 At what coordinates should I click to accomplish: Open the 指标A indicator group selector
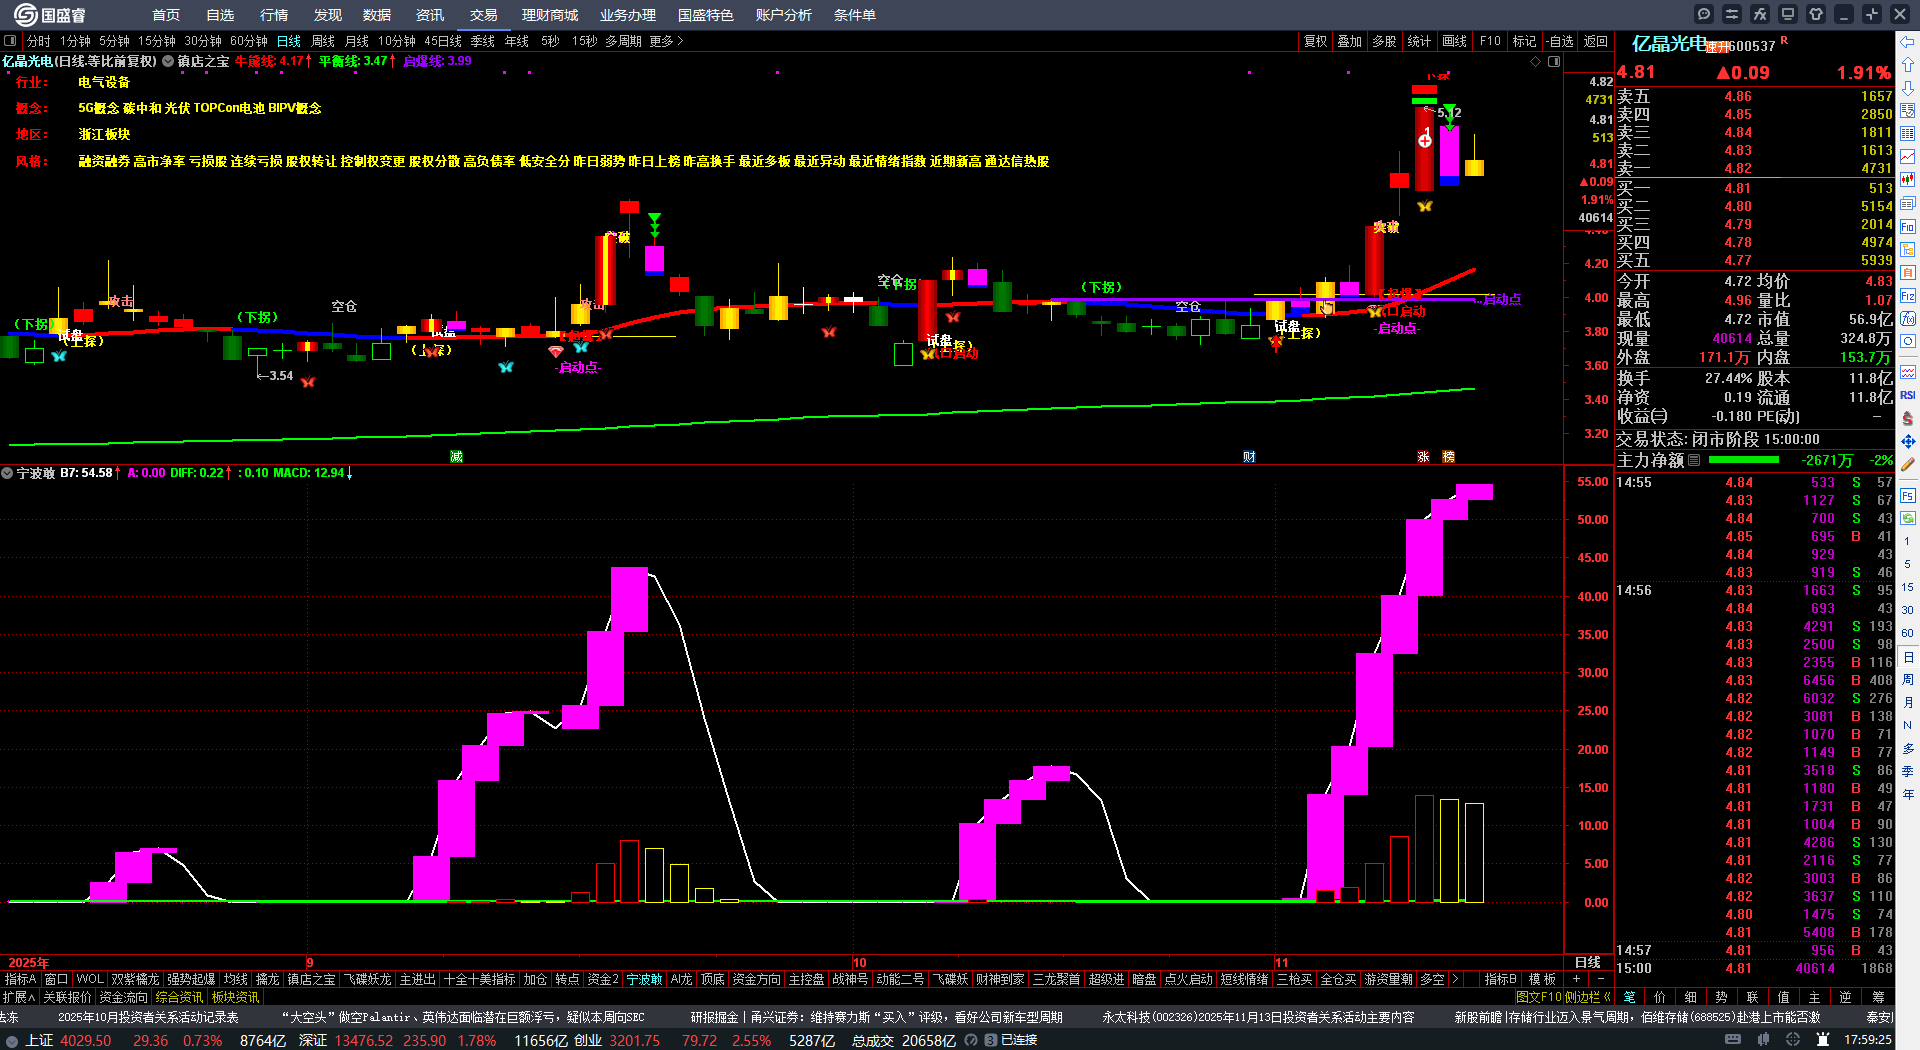tap(20, 979)
